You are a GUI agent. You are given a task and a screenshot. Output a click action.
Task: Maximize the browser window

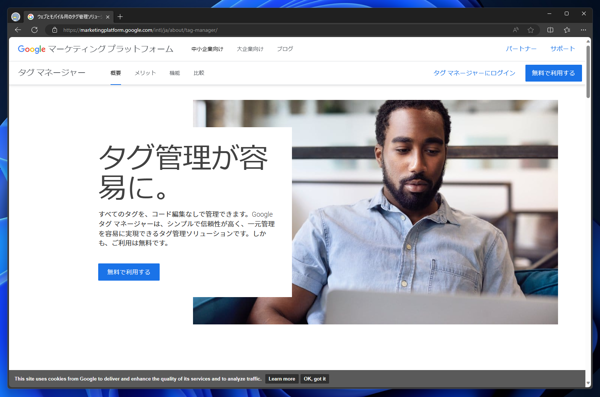[x=566, y=13]
